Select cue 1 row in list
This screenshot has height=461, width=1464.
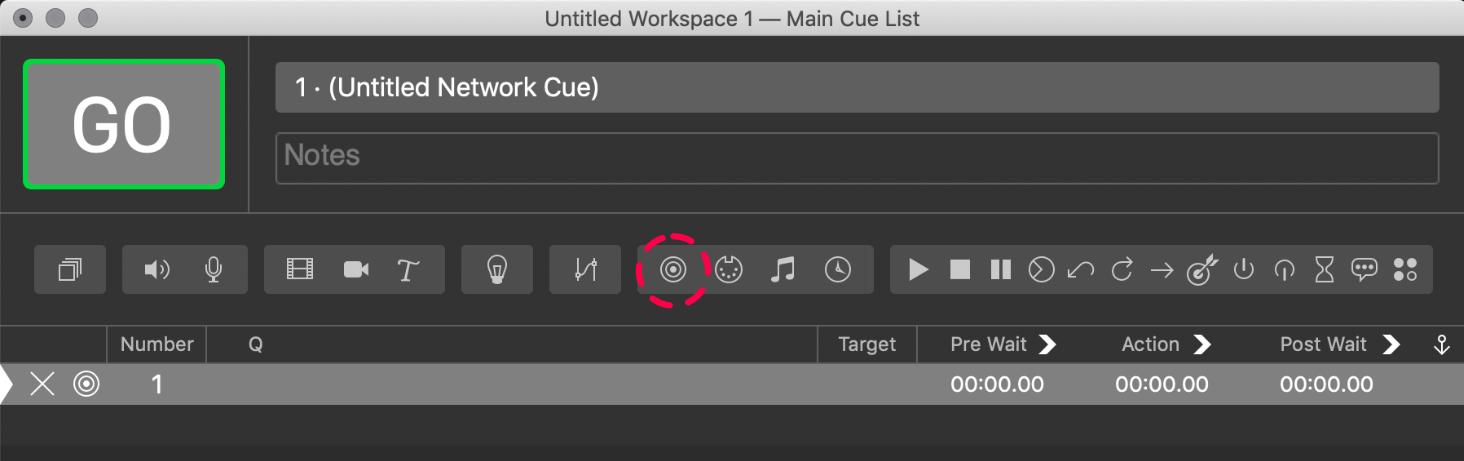point(732,384)
